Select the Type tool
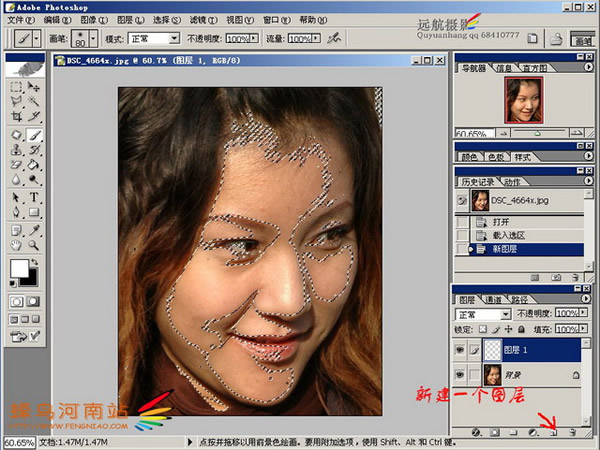This screenshot has width=600, height=450. pyautogui.click(x=34, y=197)
